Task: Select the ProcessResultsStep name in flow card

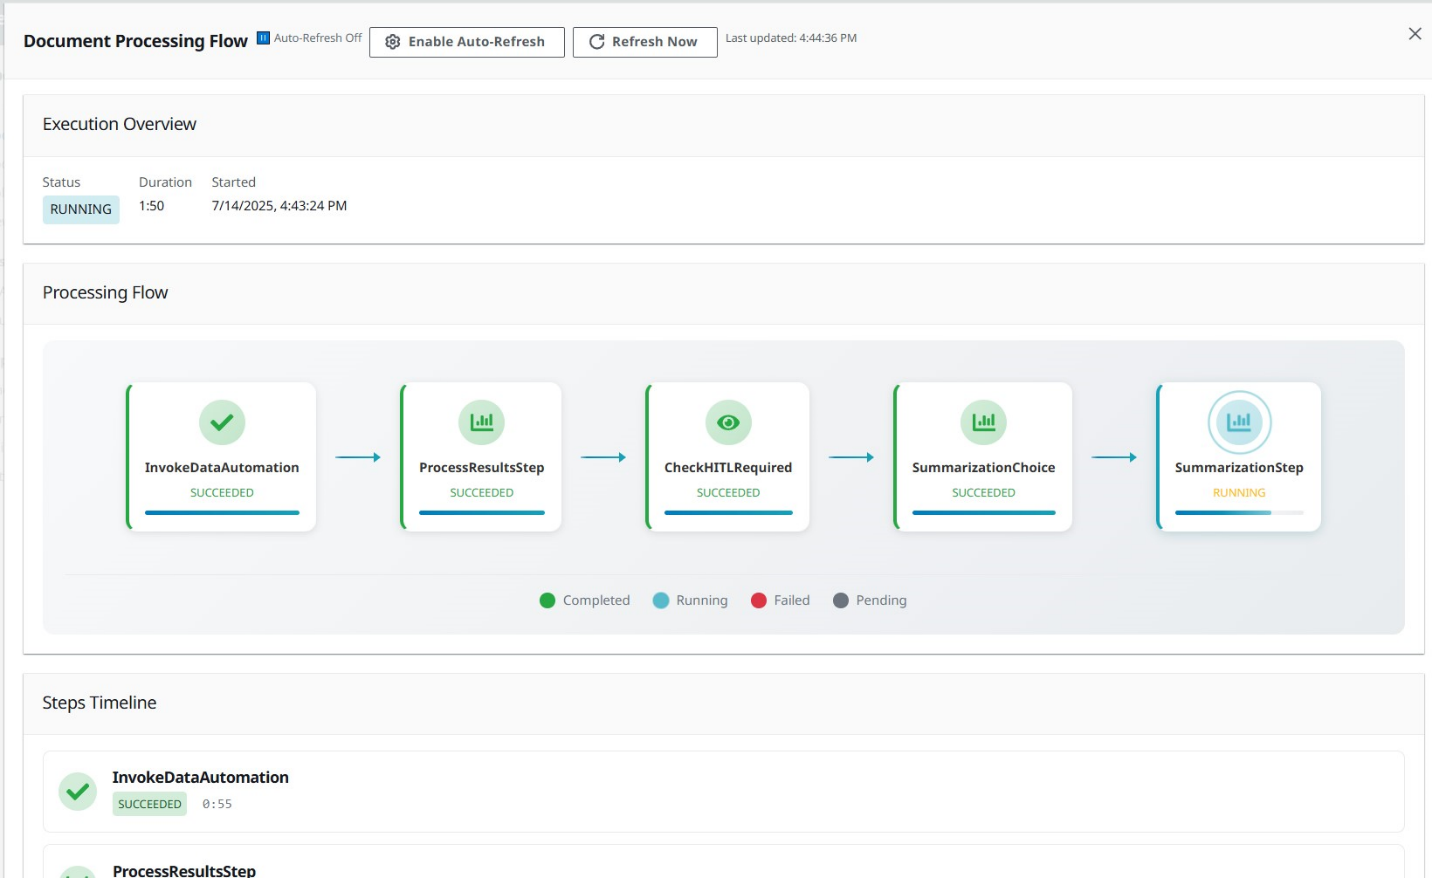Action: point(482,467)
